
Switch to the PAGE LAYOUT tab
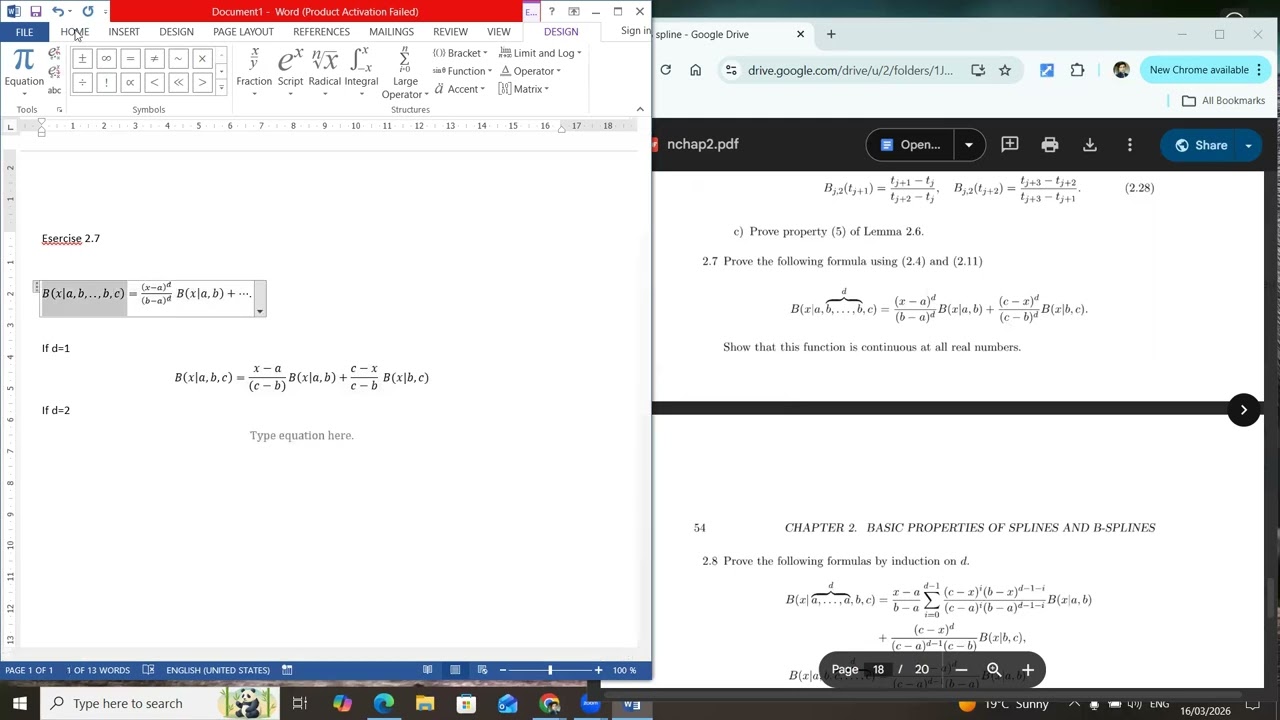(243, 32)
